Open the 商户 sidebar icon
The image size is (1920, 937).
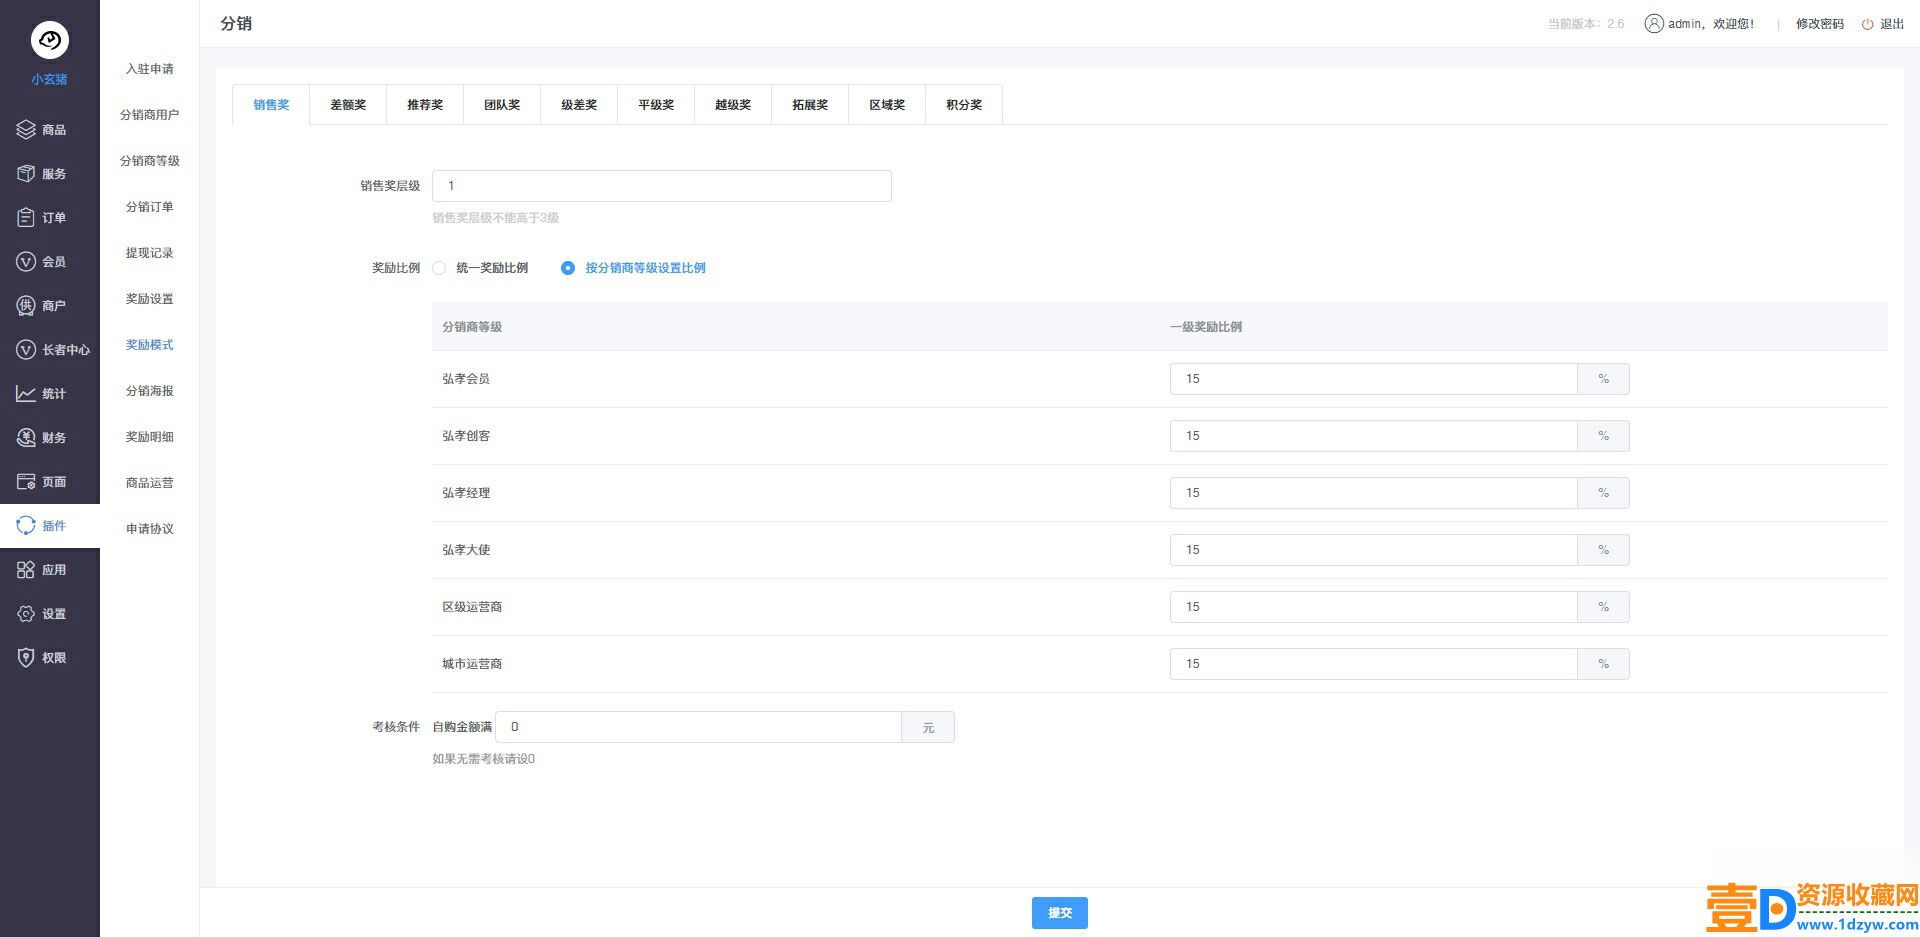(26, 305)
